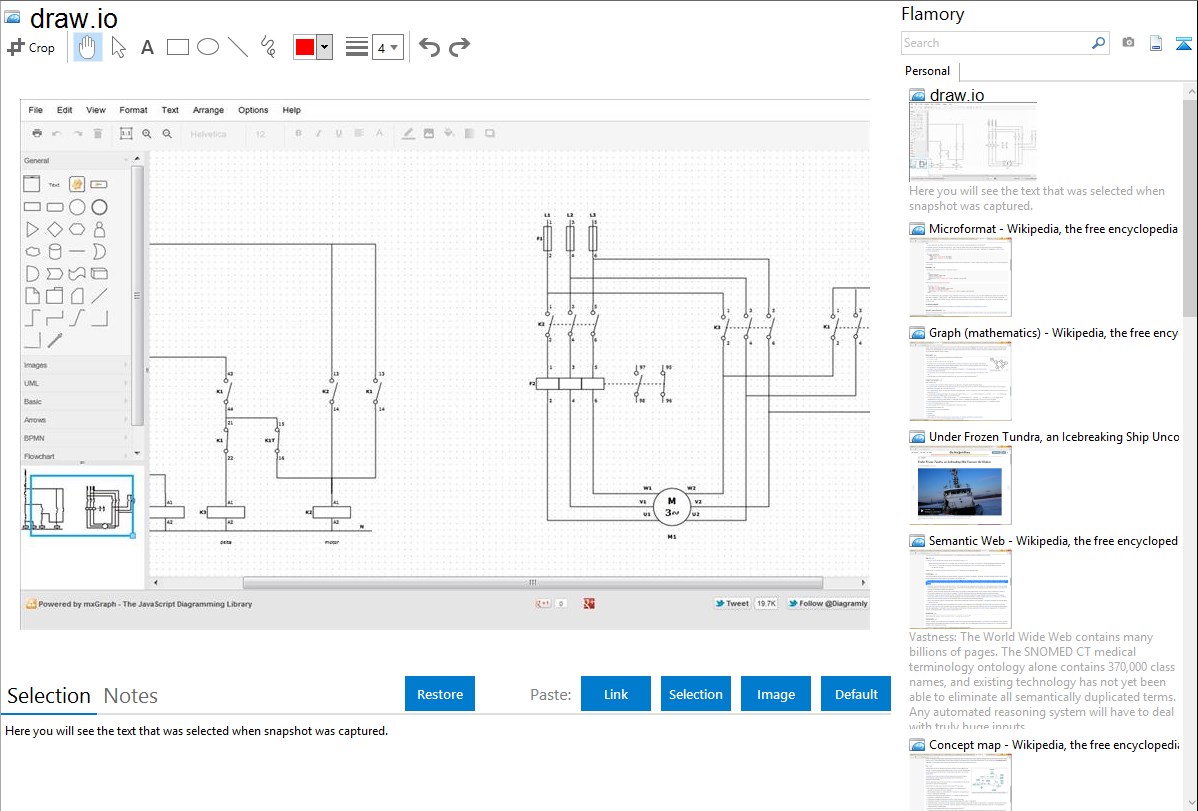
Task: Click the Image paste button
Action: pyautogui.click(x=776, y=694)
